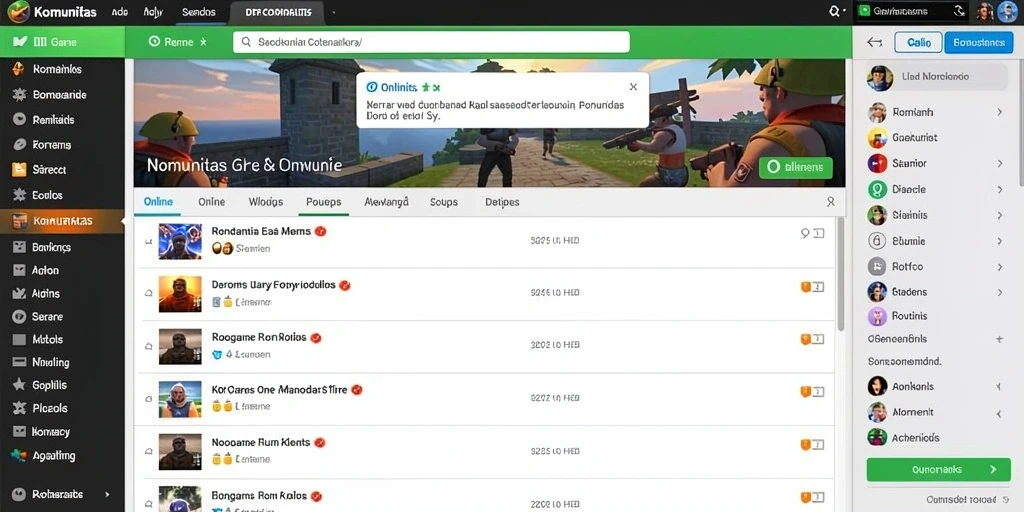1024x512 pixels.
Task: Click the green Ounonaaks button
Action: tap(938, 470)
